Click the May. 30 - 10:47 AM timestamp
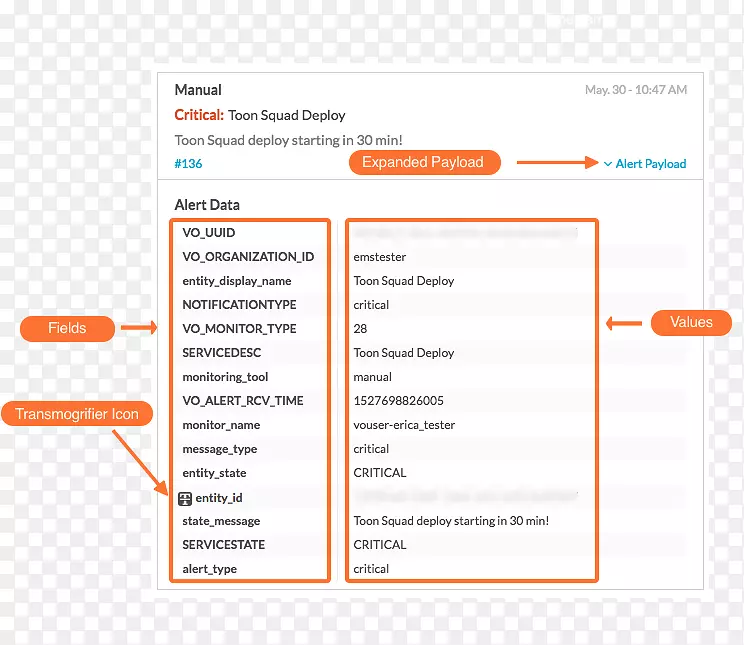This screenshot has height=645, width=744. click(x=635, y=90)
